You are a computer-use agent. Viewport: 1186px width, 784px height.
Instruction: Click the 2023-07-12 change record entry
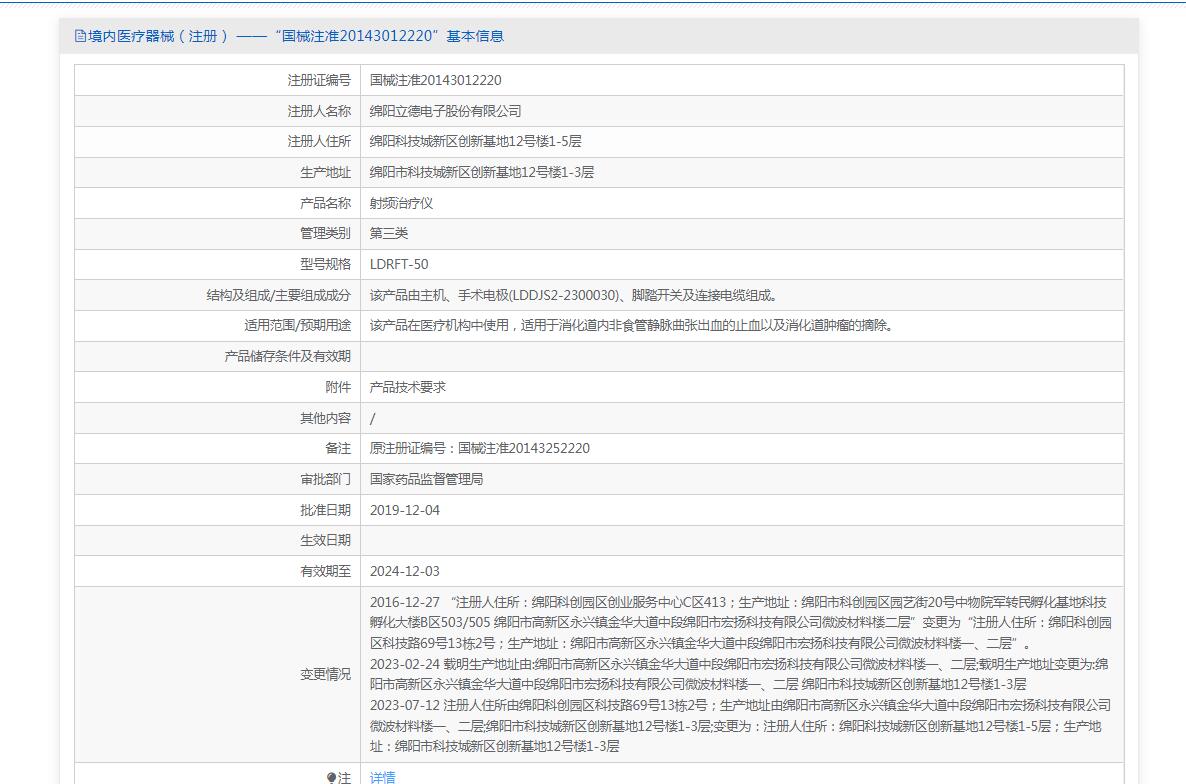[740, 726]
